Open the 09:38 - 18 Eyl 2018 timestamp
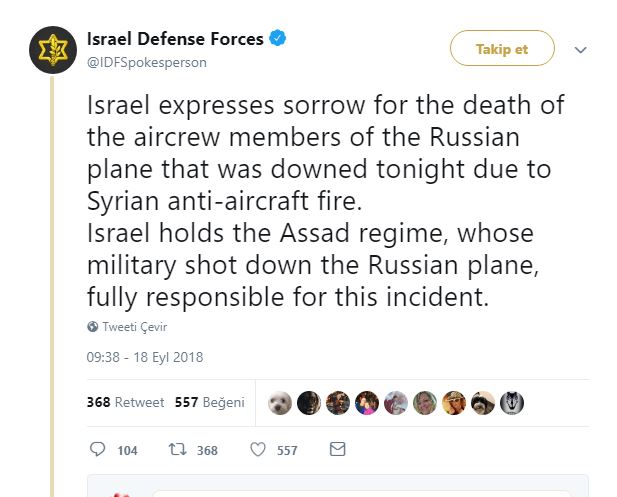This screenshot has width=617, height=497. pyautogui.click(x=145, y=357)
